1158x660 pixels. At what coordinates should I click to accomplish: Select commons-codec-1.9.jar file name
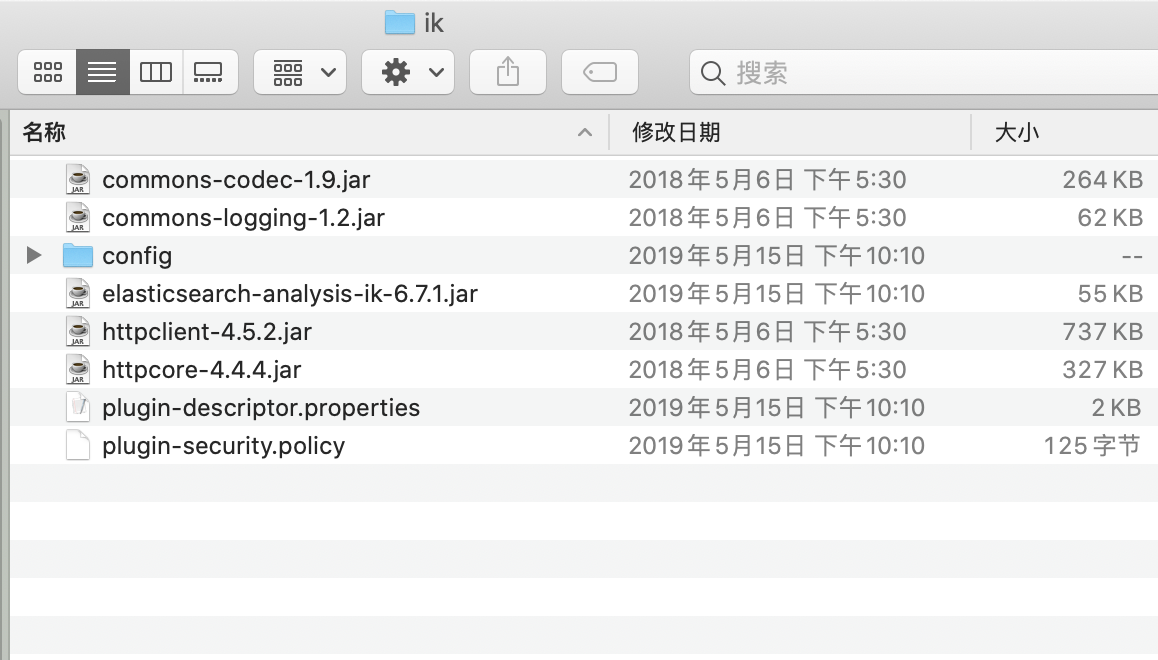point(236,179)
